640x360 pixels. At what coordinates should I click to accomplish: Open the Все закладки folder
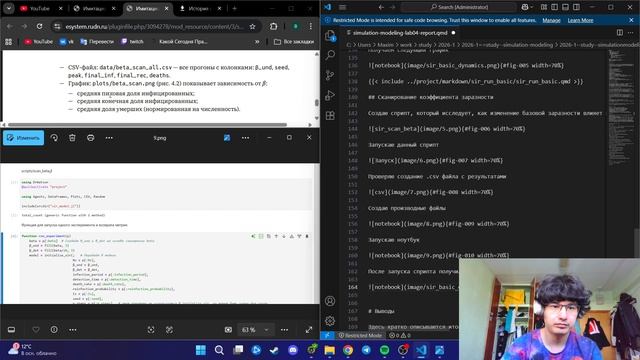pyautogui.click(x=294, y=42)
